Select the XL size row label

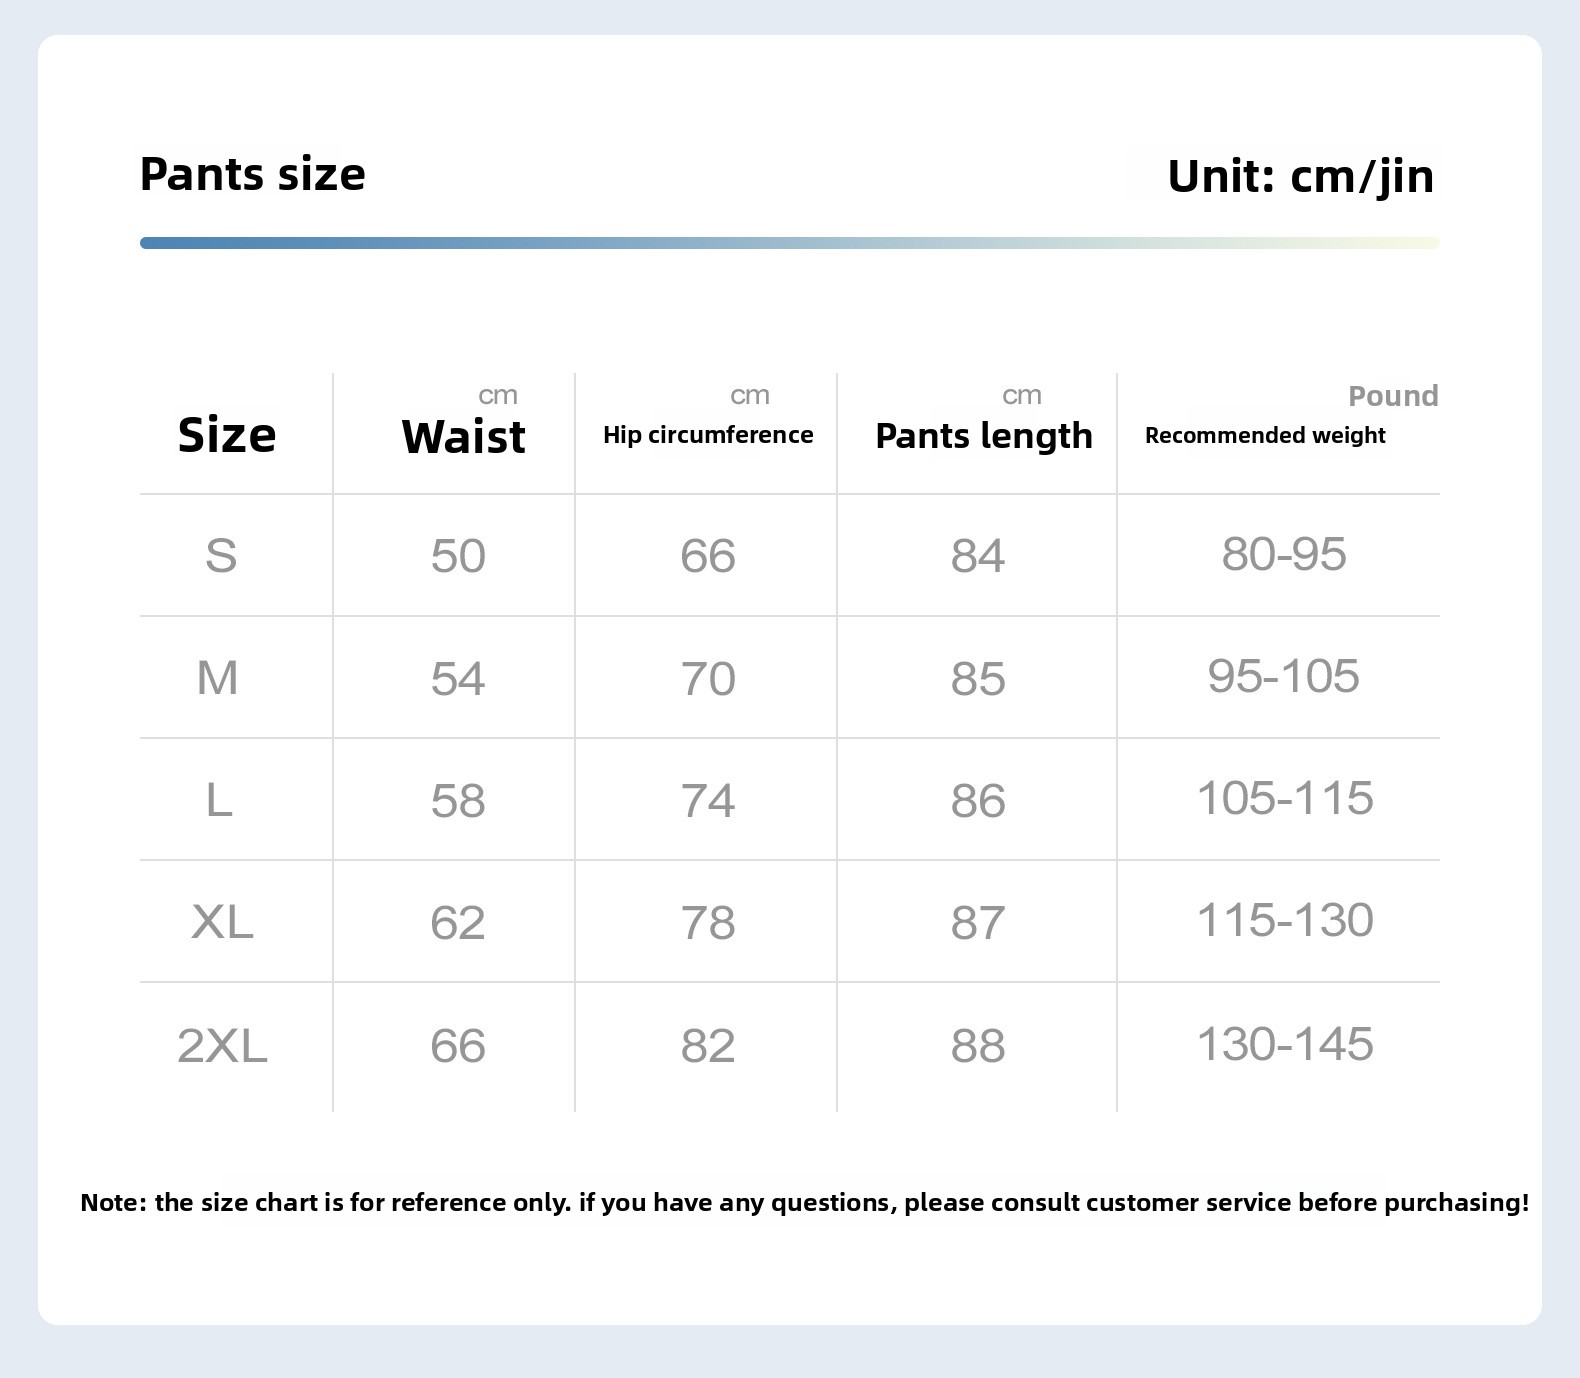pos(222,922)
